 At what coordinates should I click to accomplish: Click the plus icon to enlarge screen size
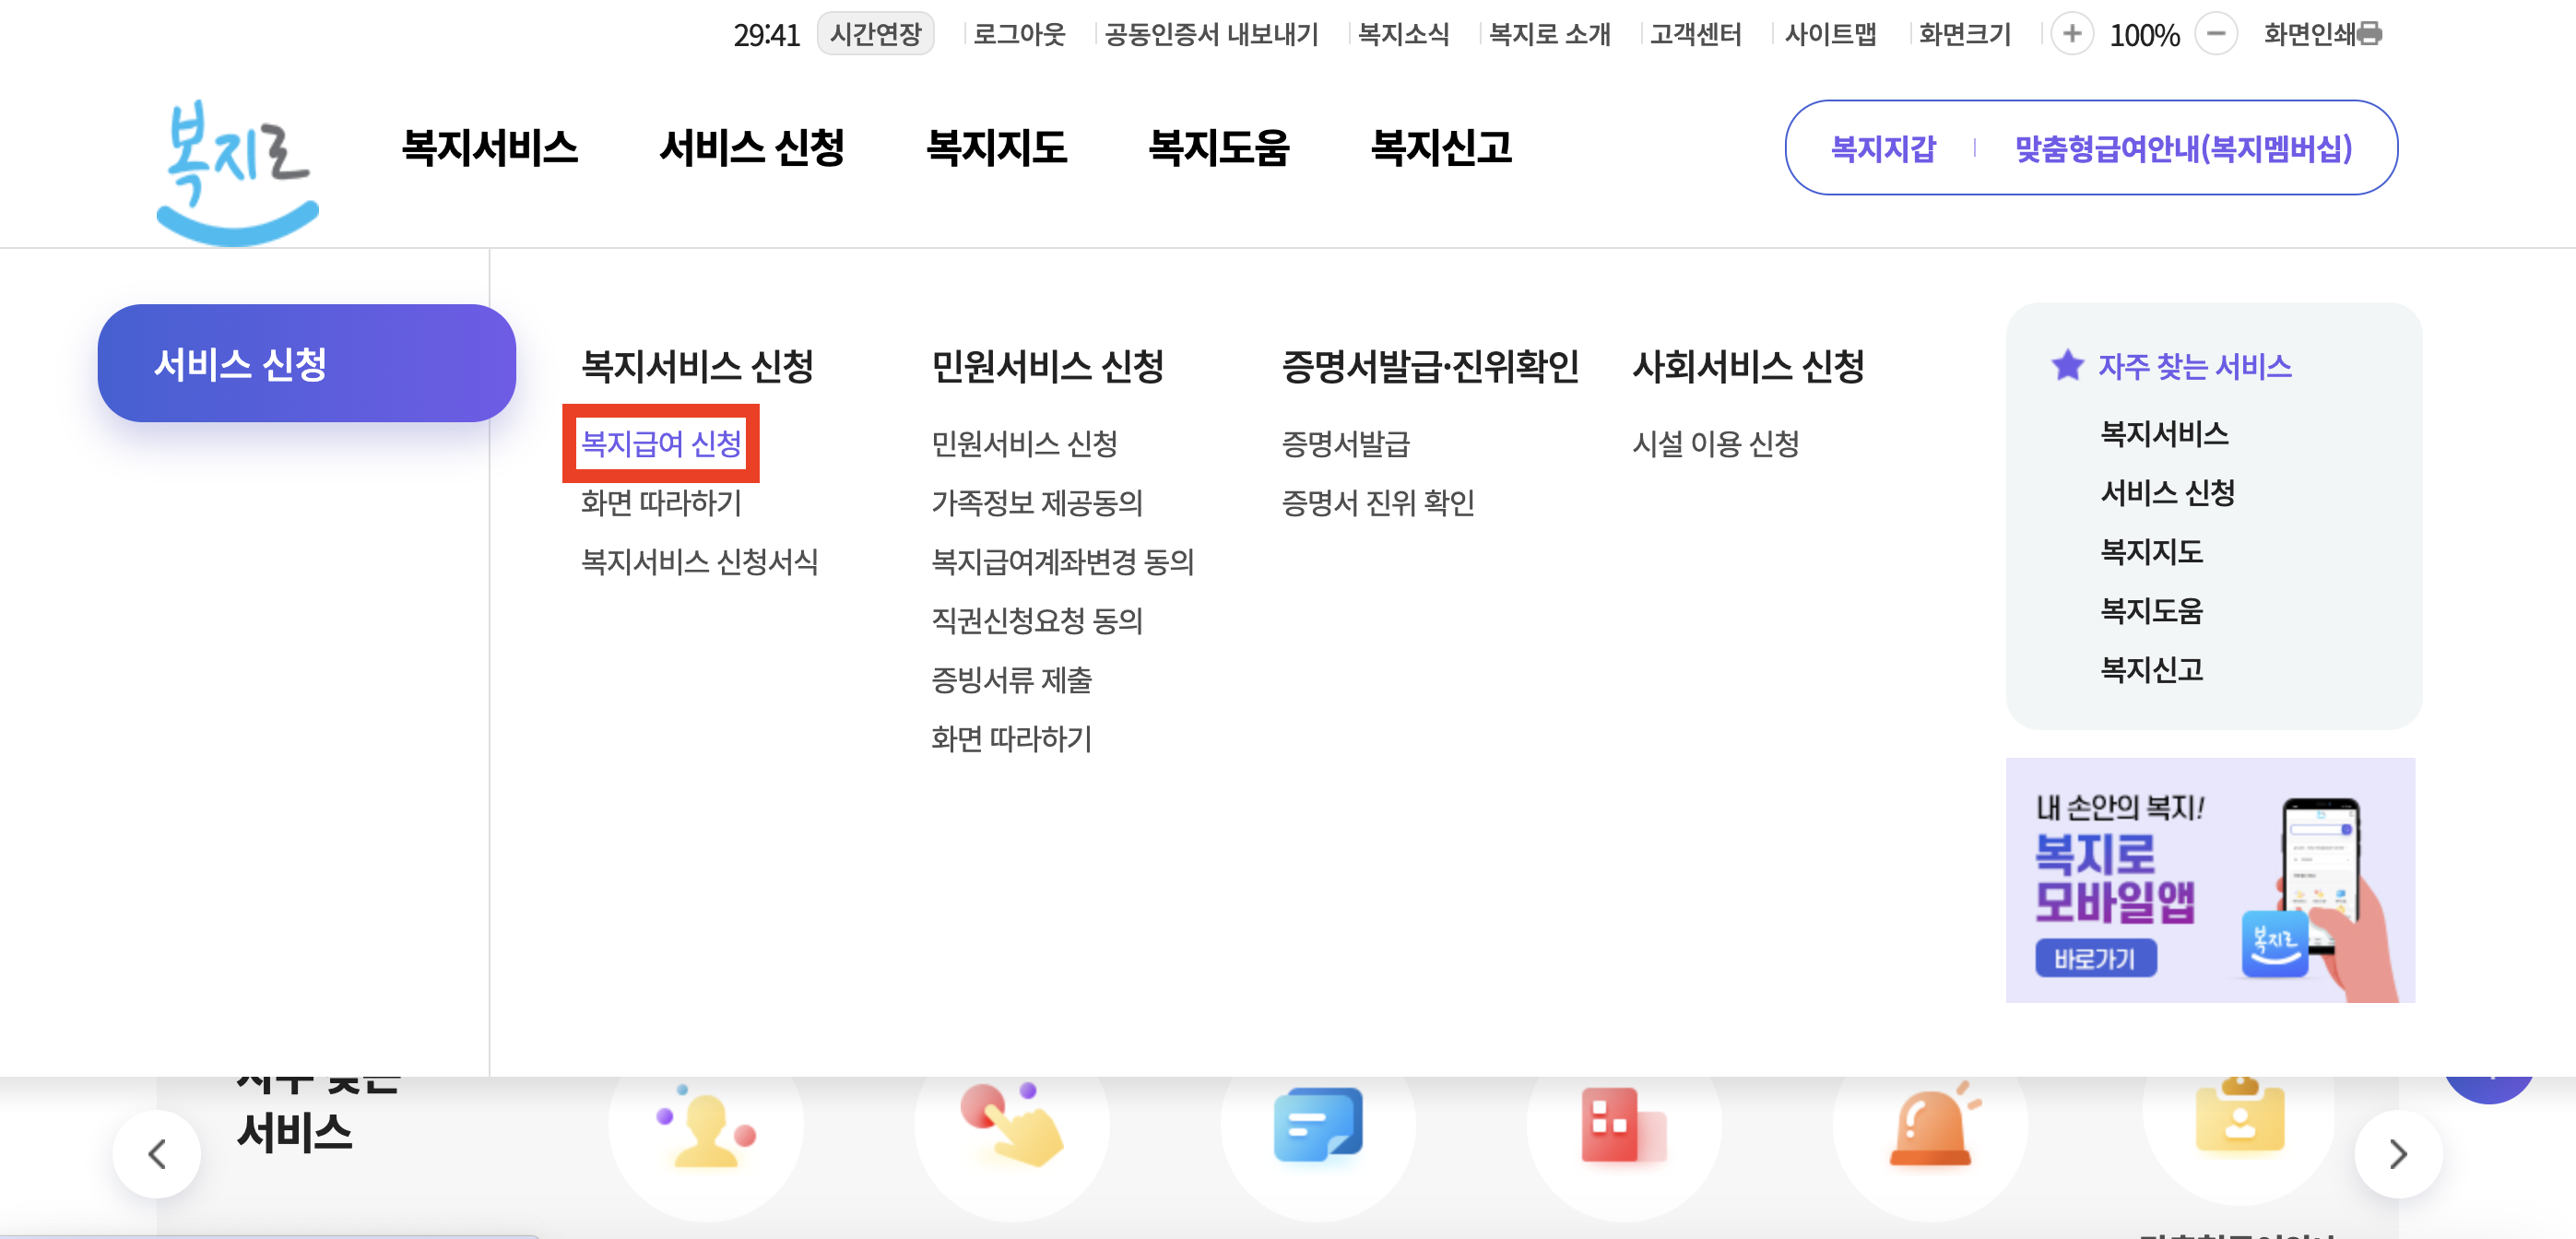(x=2073, y=33)
